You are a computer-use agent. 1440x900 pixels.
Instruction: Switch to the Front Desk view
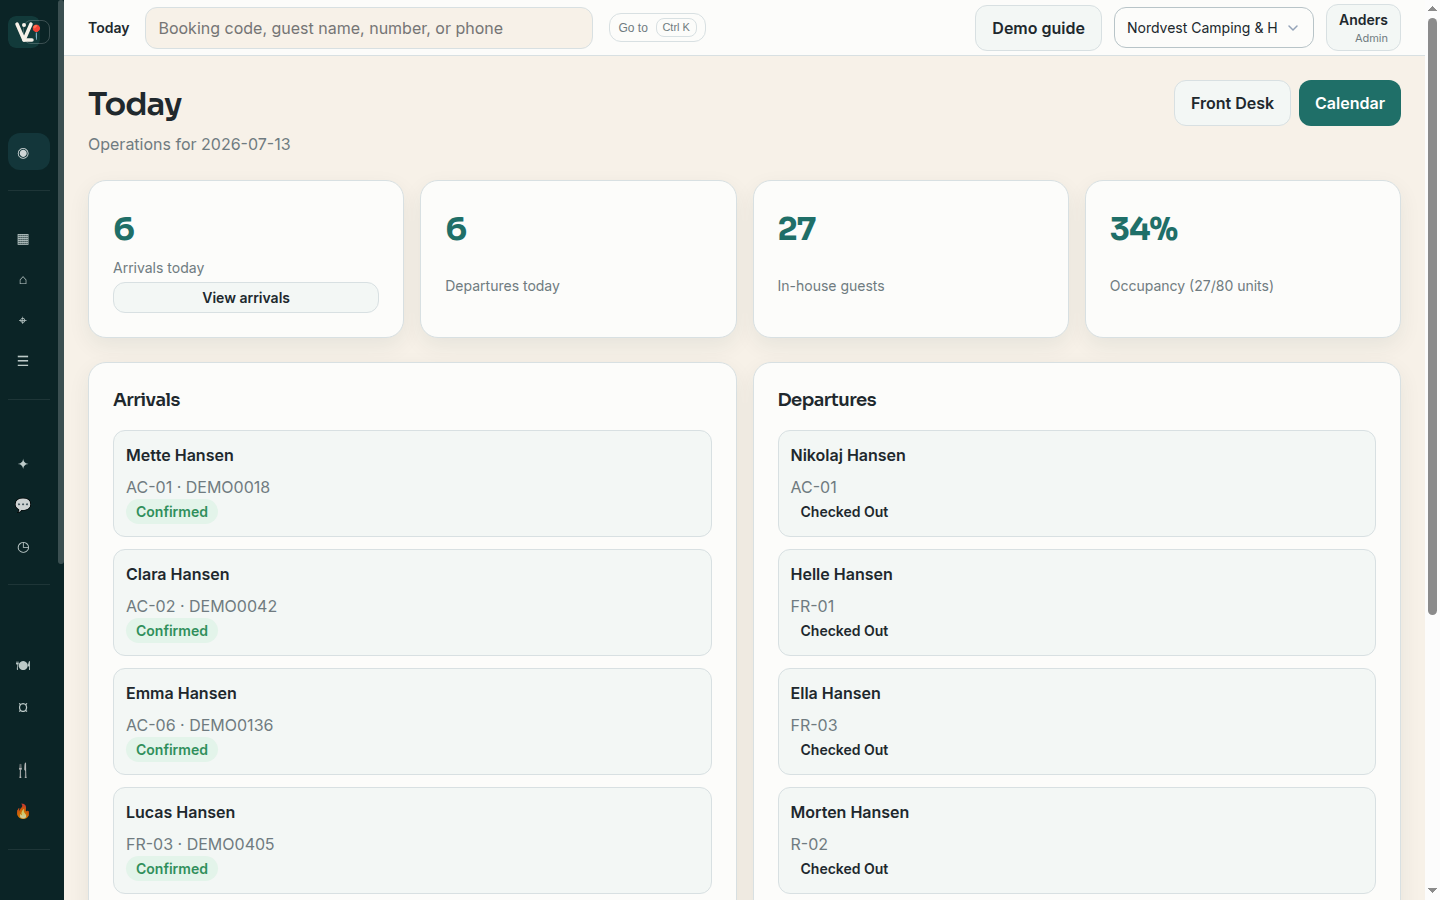[1232, 103]
